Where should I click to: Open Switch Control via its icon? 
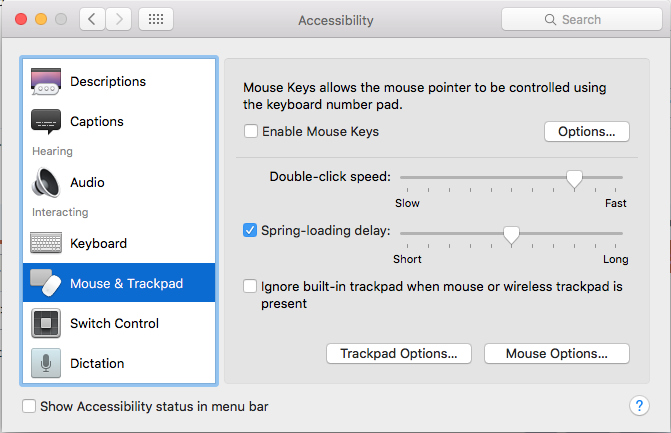pyautogui.click(x=47, y=323)
